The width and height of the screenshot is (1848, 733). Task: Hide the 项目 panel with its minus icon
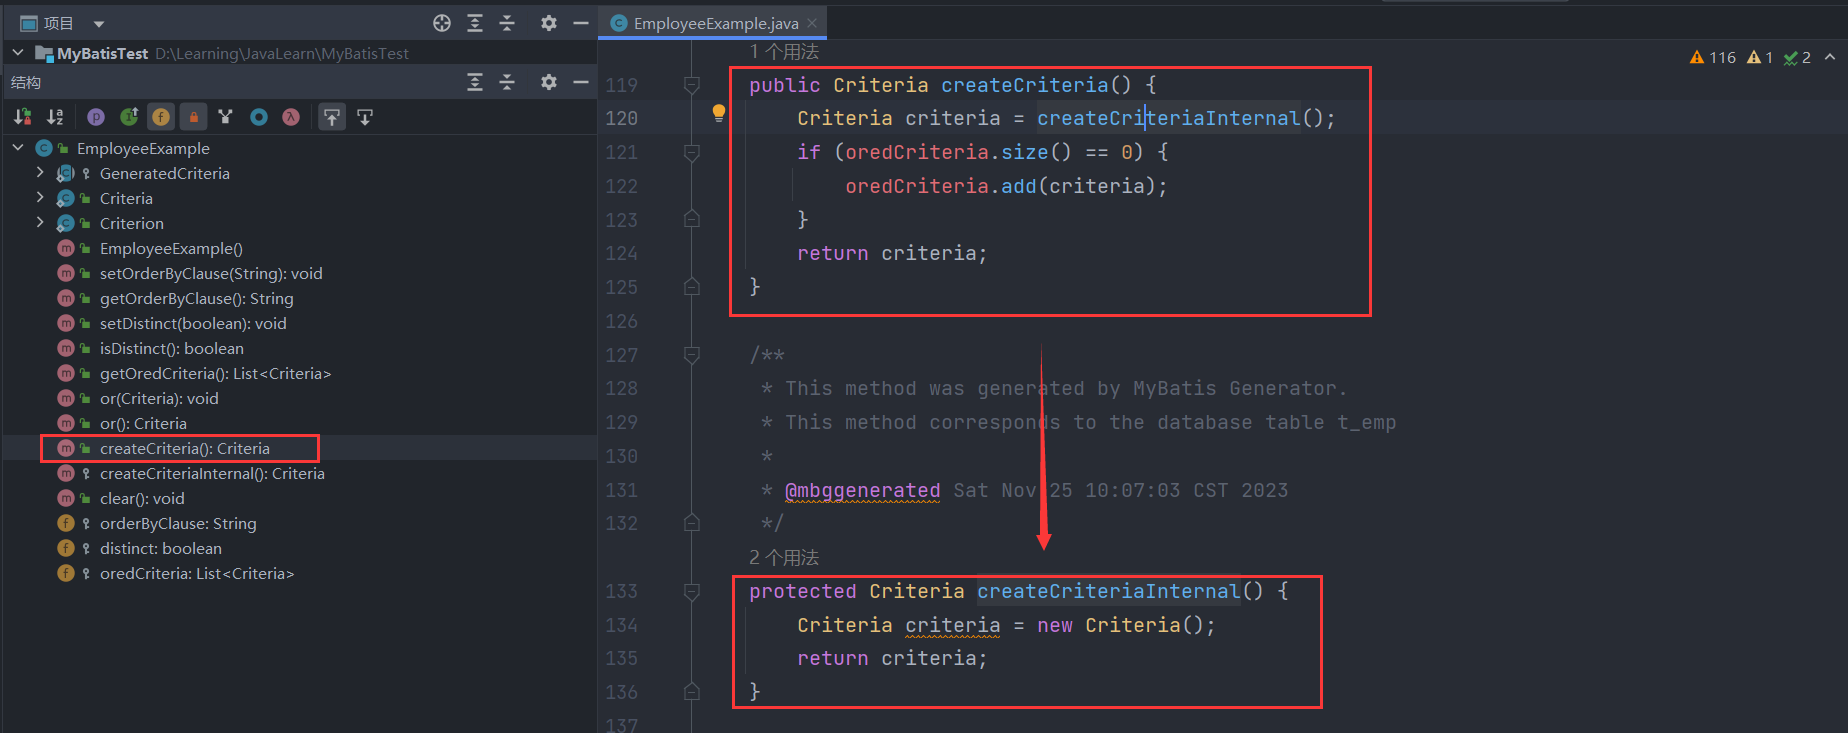click(x=580, y=23)
